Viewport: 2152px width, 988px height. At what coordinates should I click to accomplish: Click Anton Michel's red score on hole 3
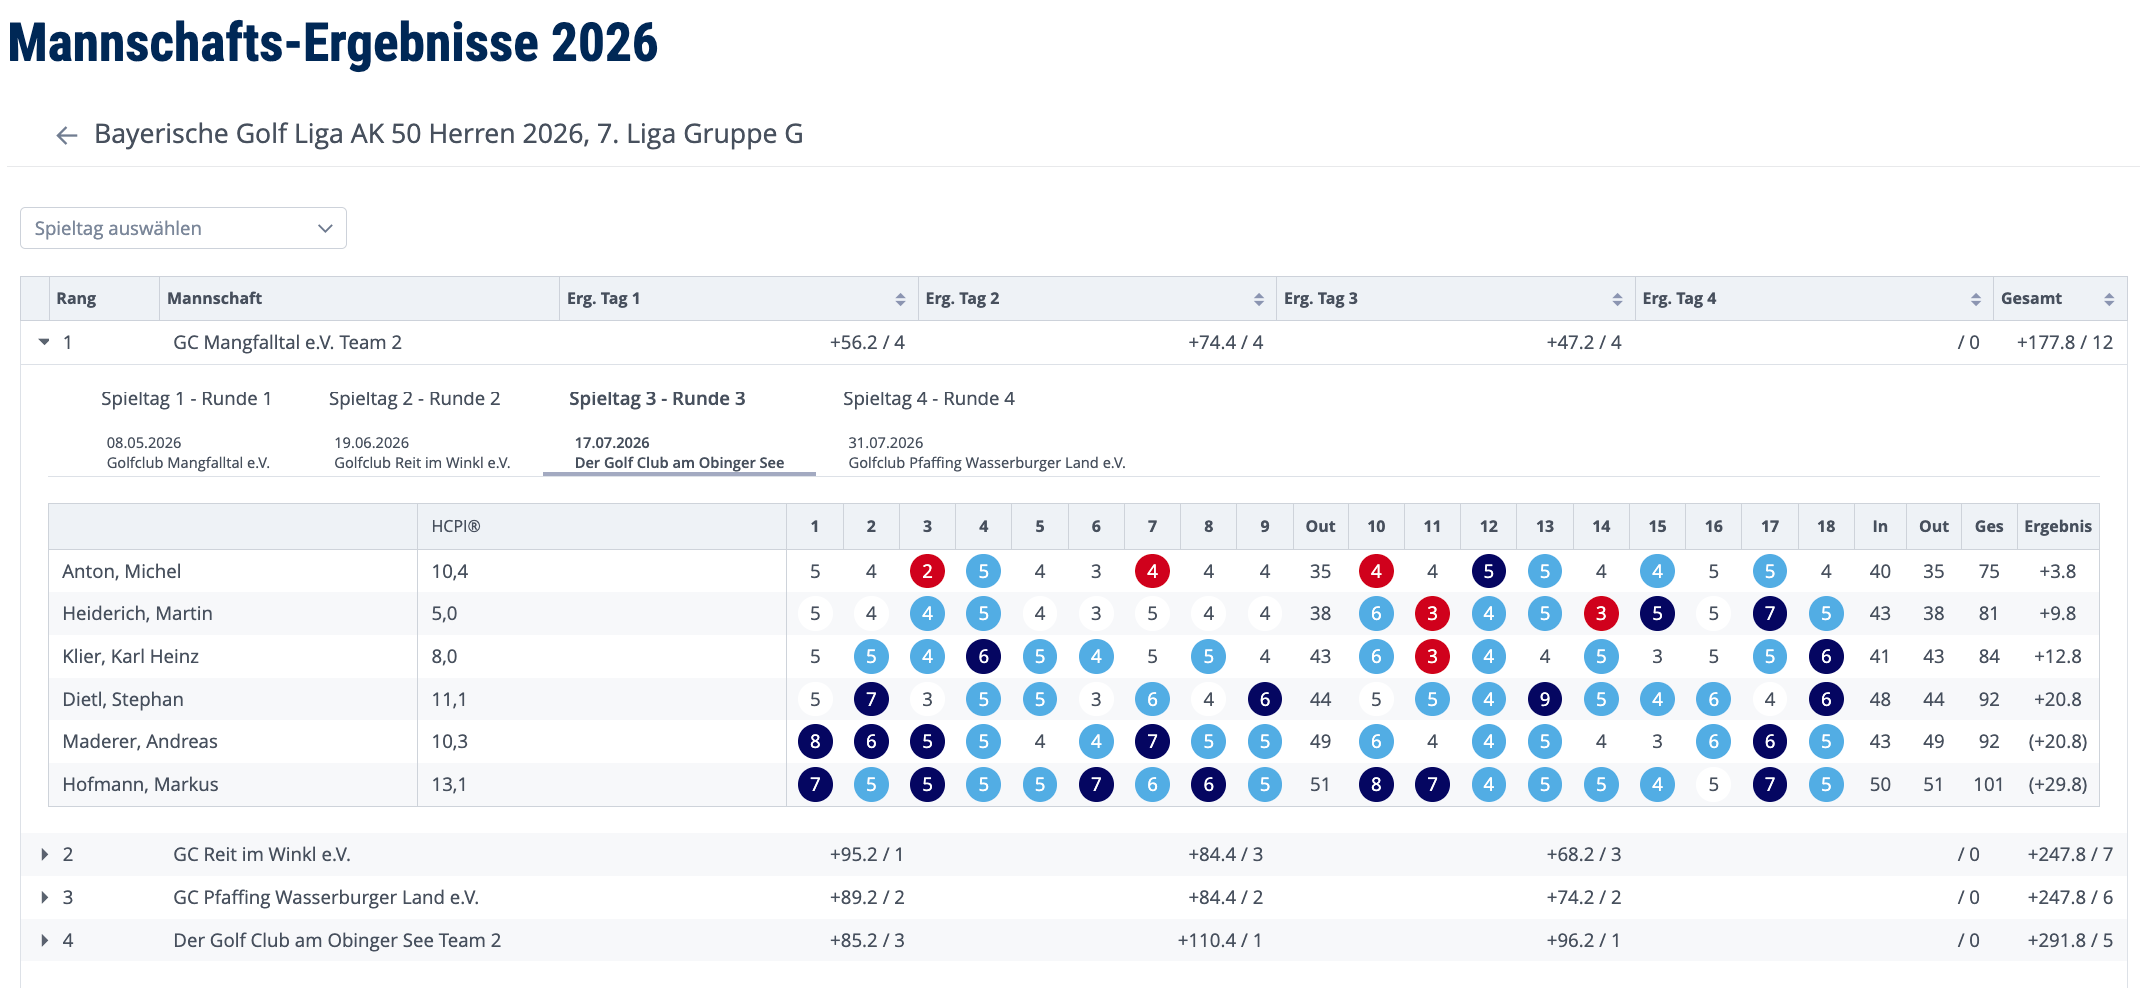[x=927, y=571]
